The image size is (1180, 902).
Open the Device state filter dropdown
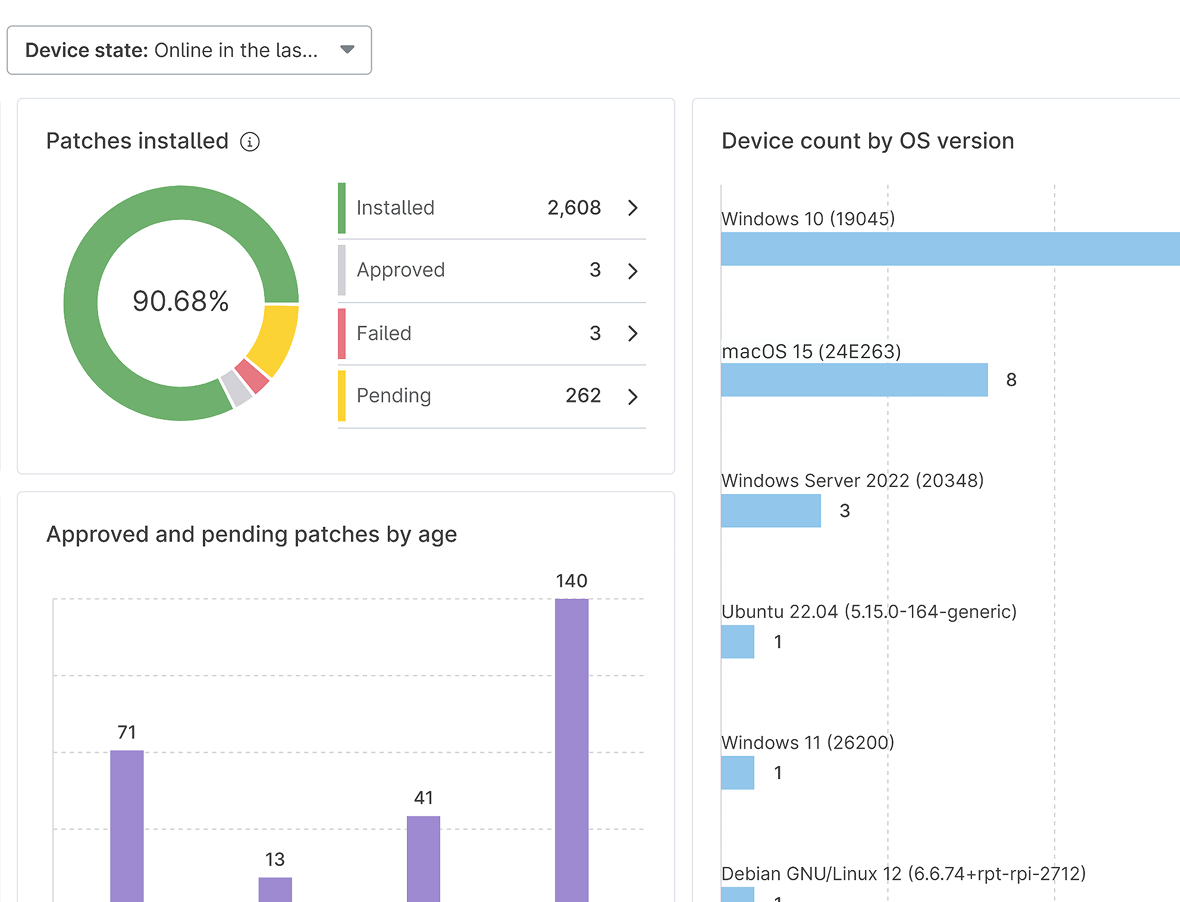[190, 49]
